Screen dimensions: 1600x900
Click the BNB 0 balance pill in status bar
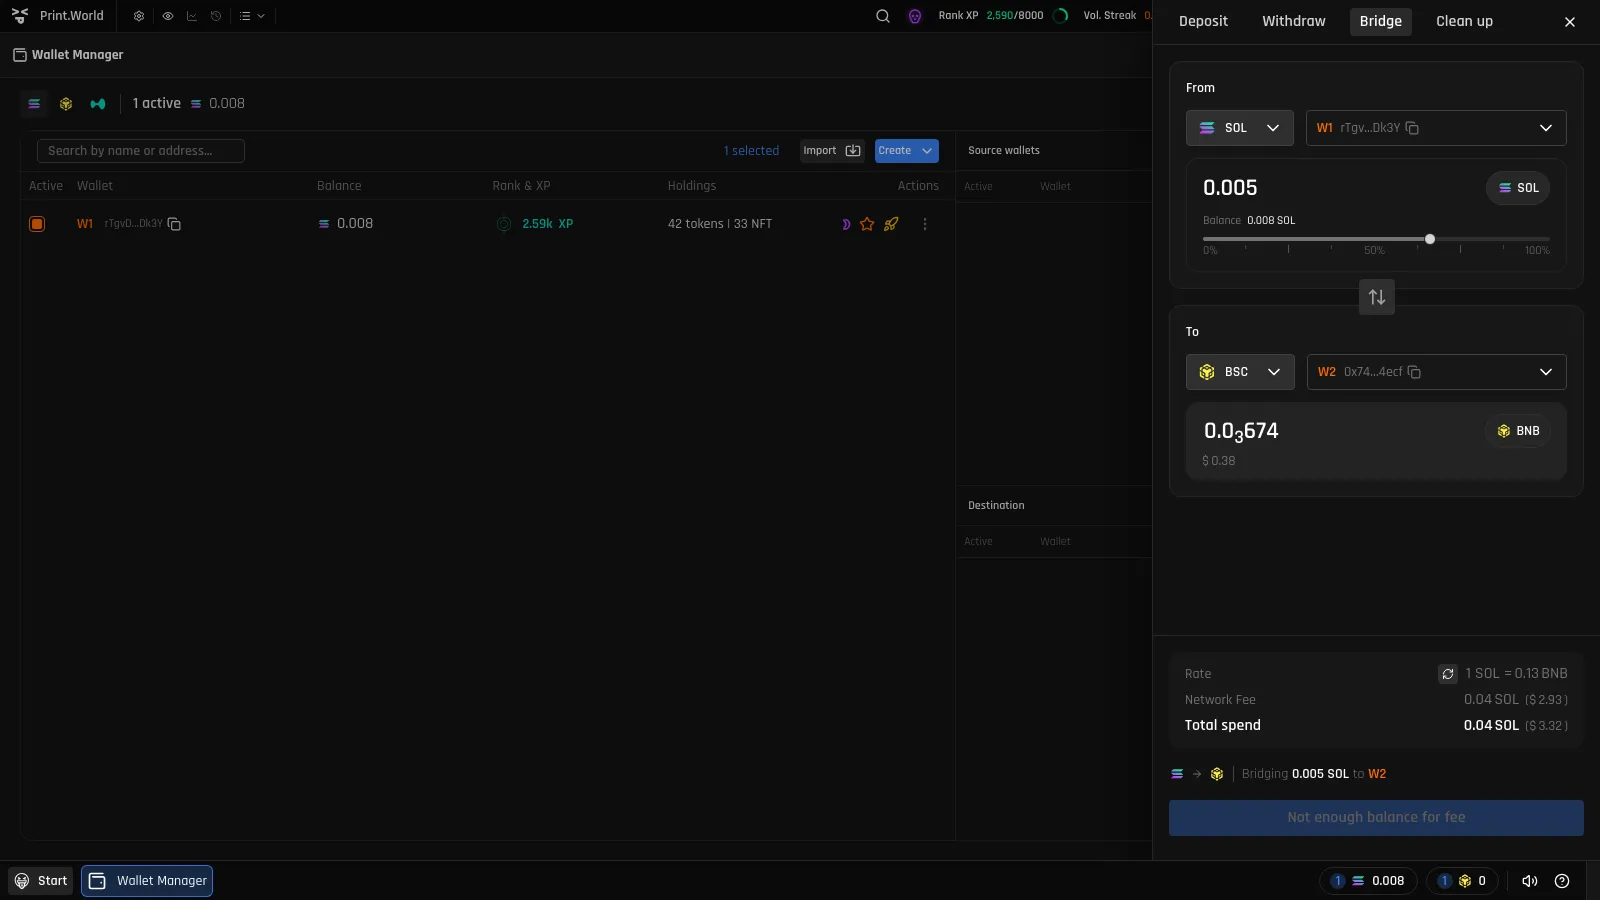1462,881
